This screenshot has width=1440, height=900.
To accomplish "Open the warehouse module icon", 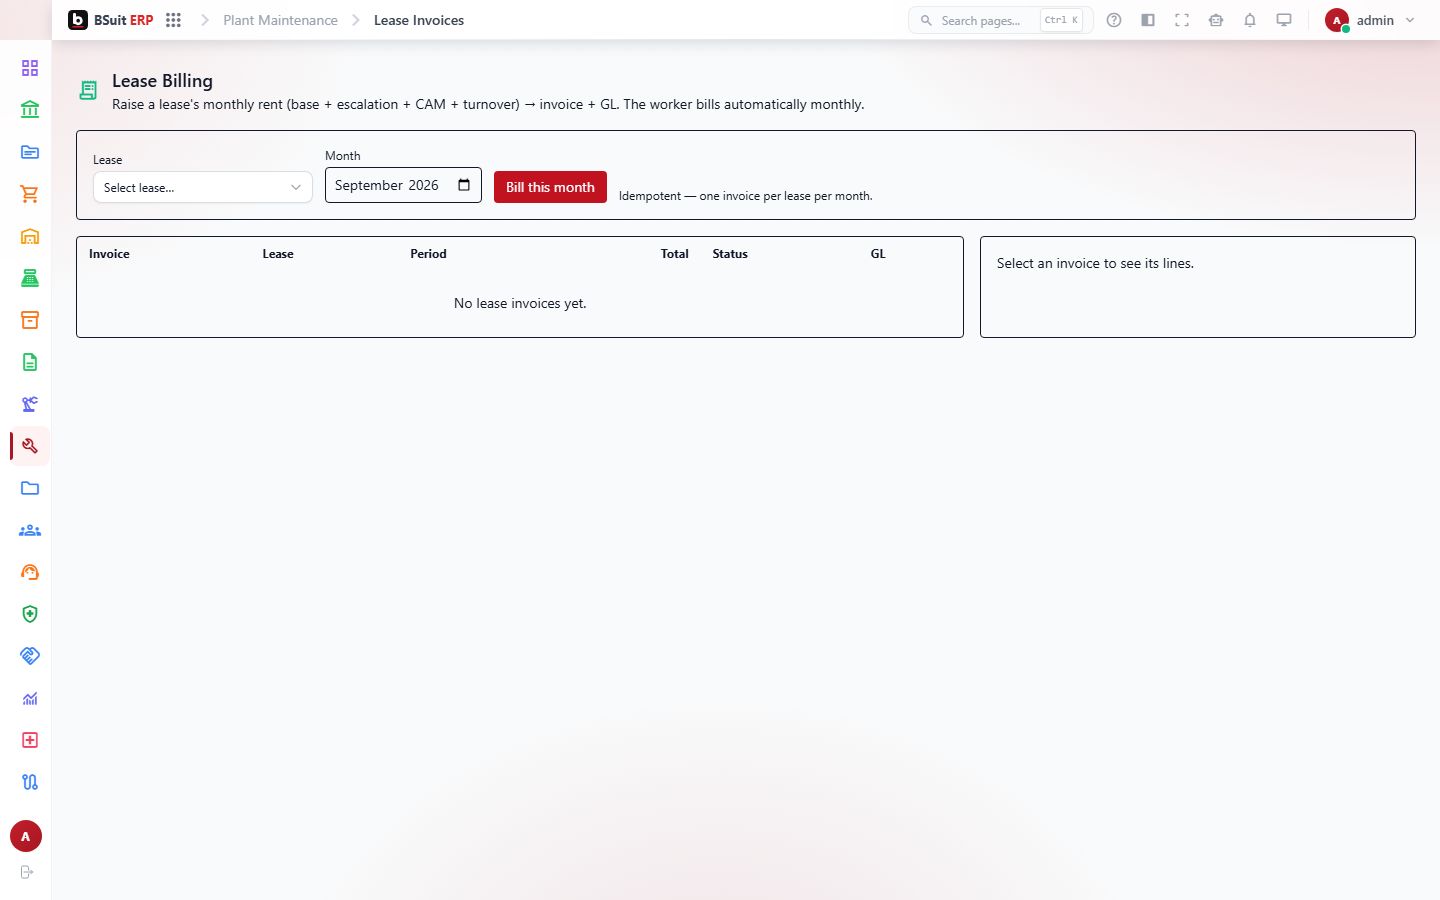I will (30, 236).
